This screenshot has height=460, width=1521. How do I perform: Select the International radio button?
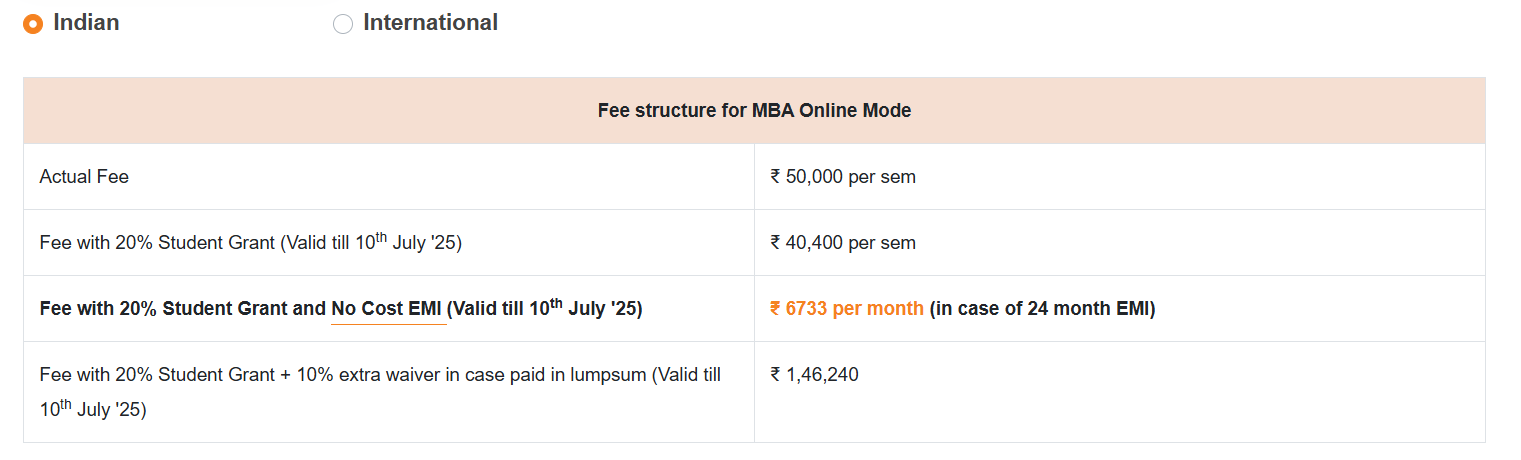click(343, 24)
